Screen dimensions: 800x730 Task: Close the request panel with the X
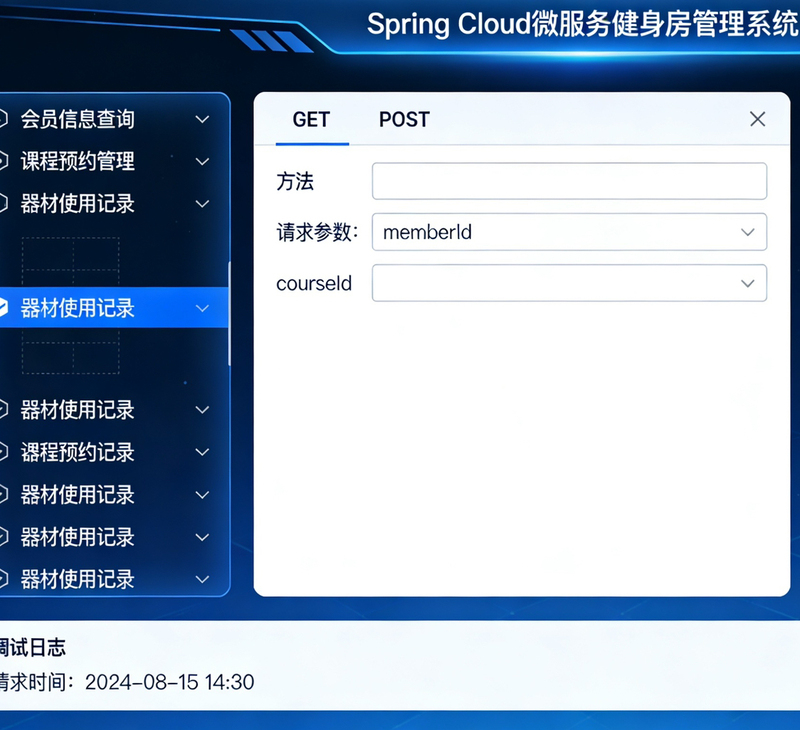(x=757, y=119)
